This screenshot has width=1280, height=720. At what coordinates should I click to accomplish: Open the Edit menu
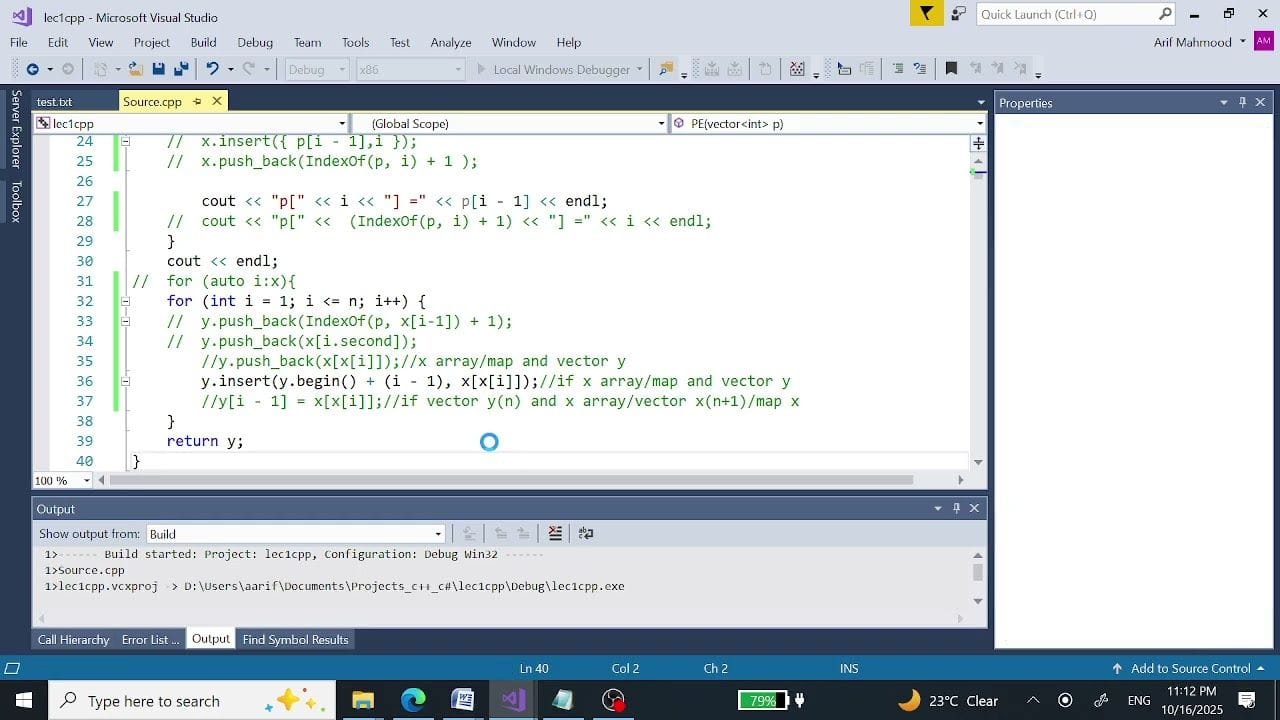tap(58, 42)
